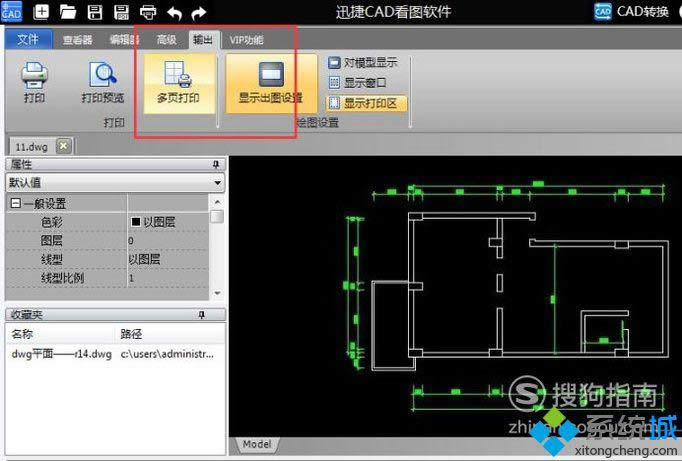This screenshot has height=461, width=682.
Task: Click the c:\users\administr... path cell
Action: (x=167, y=354)
